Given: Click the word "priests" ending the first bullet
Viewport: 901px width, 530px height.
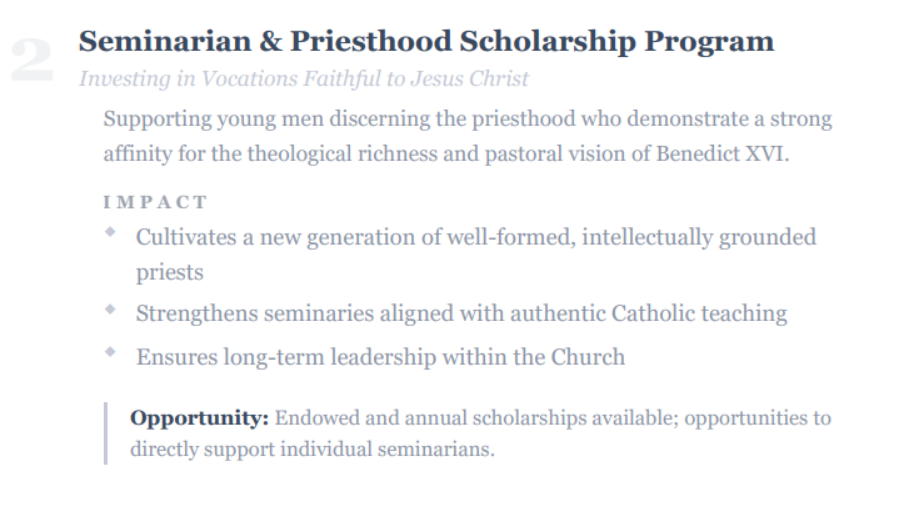Looking at the screenshot, I should click(169, 273).
